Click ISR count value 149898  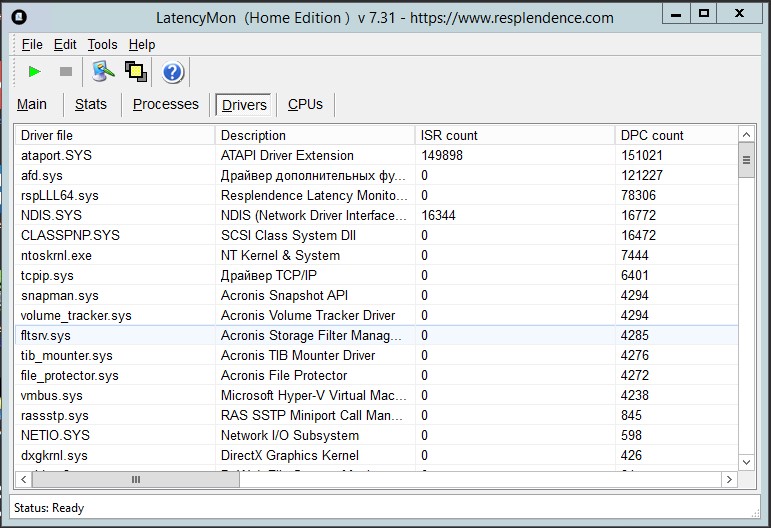[x=442, y=155]
